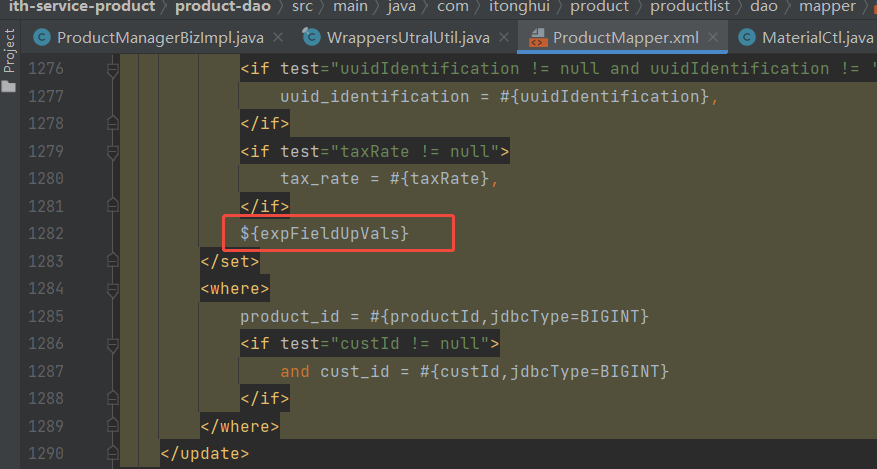Place cursor on ${expFieldUpVals} text
The height and width of the screenshot is (469, 877).
324,233
